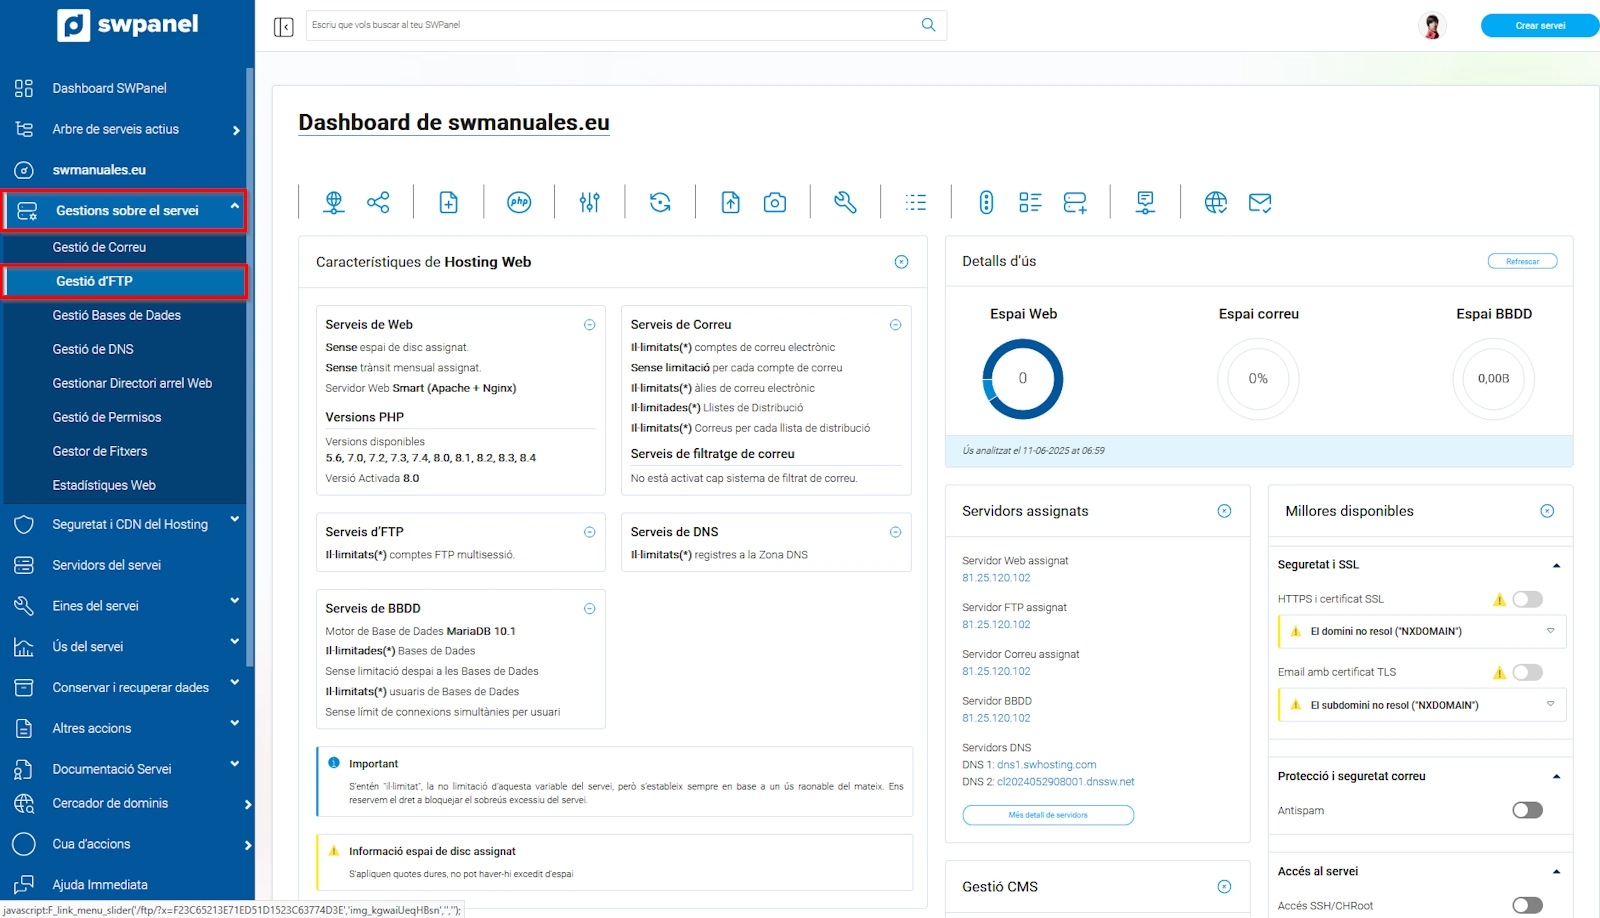This screenshot has width=1600, height=918.
Task: Click the dotted list toolbar icon
Action: (916, 202)
